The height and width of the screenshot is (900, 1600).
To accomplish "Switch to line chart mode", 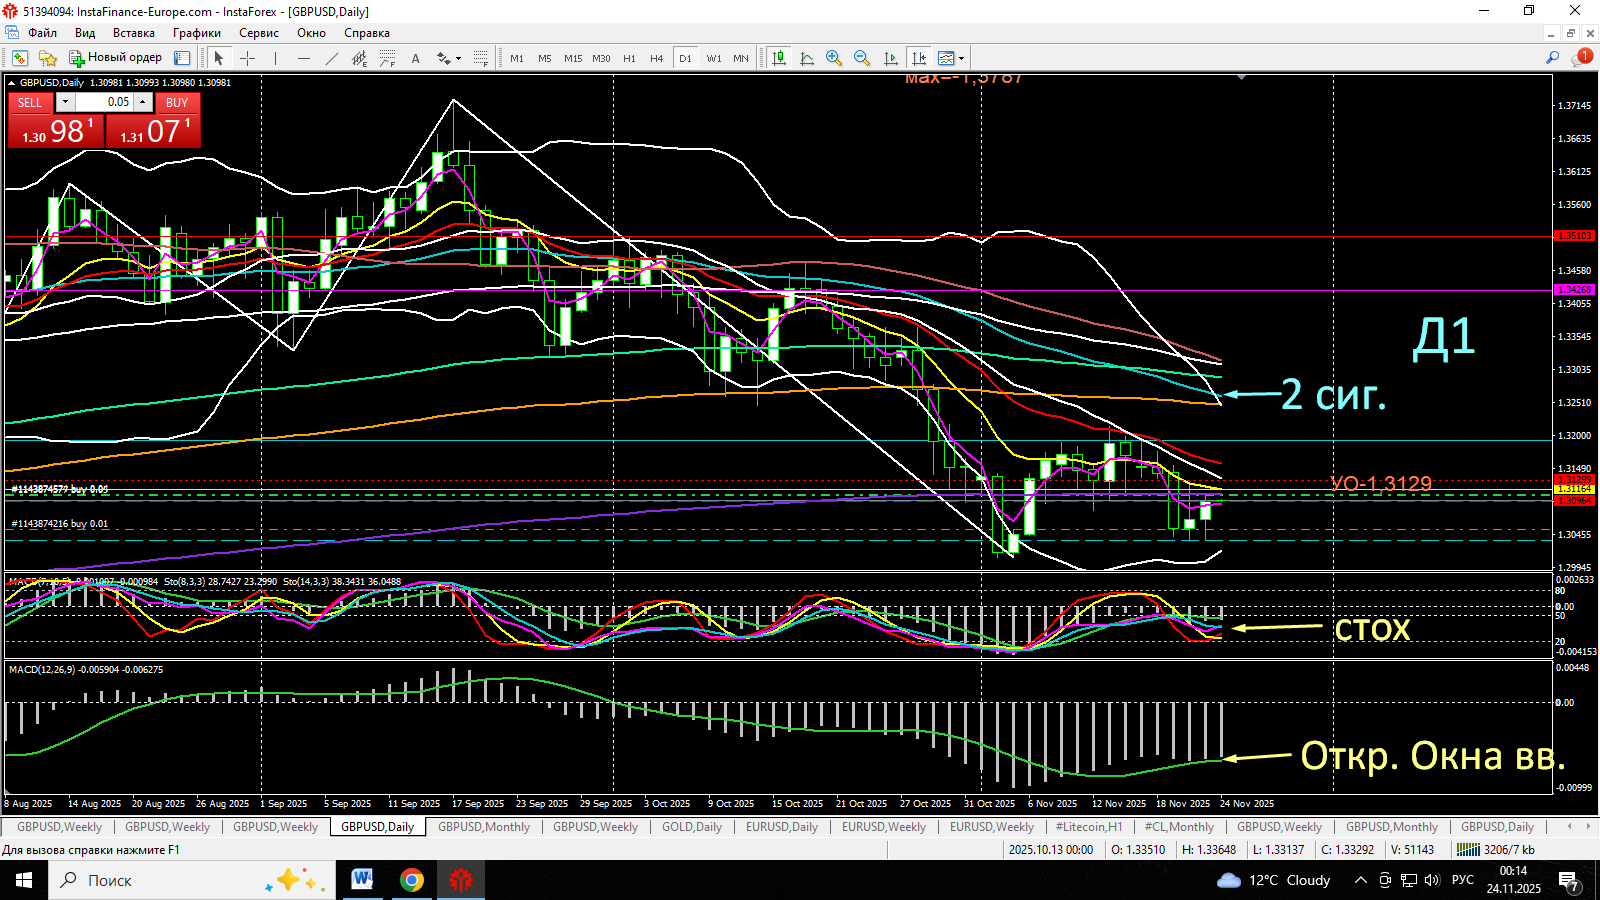I will coord(807,58).
